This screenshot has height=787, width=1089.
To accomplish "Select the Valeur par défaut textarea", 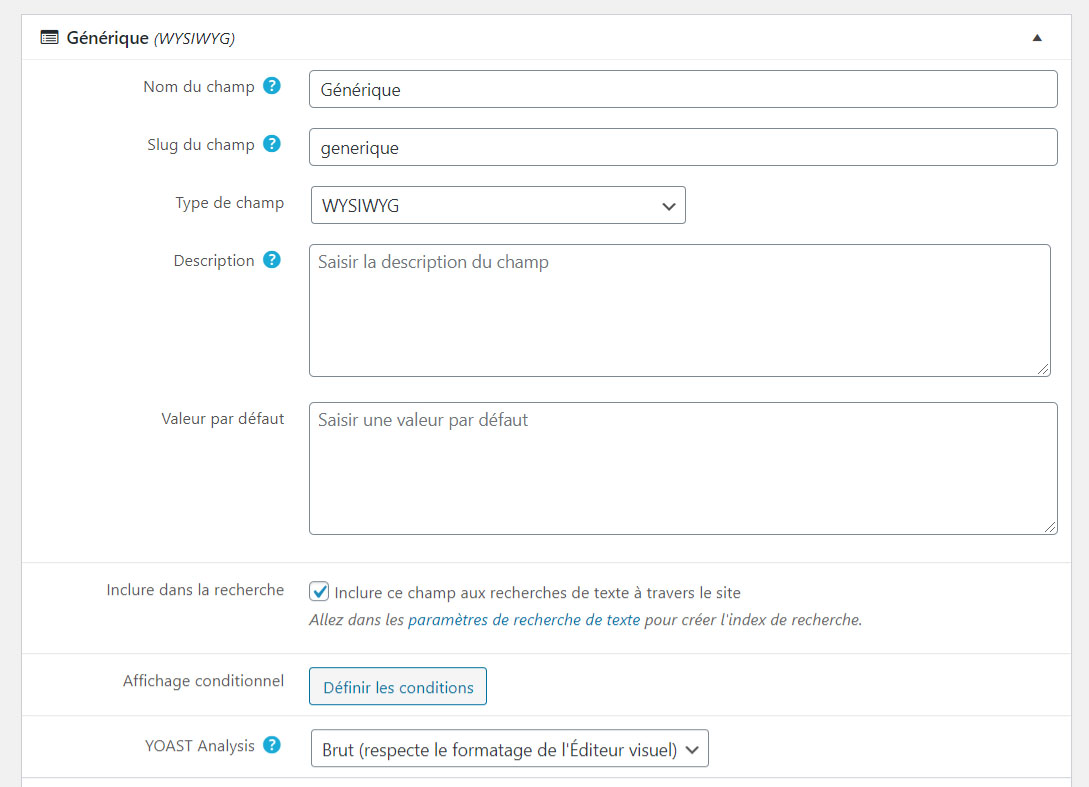I will click(x=683, y=468).
